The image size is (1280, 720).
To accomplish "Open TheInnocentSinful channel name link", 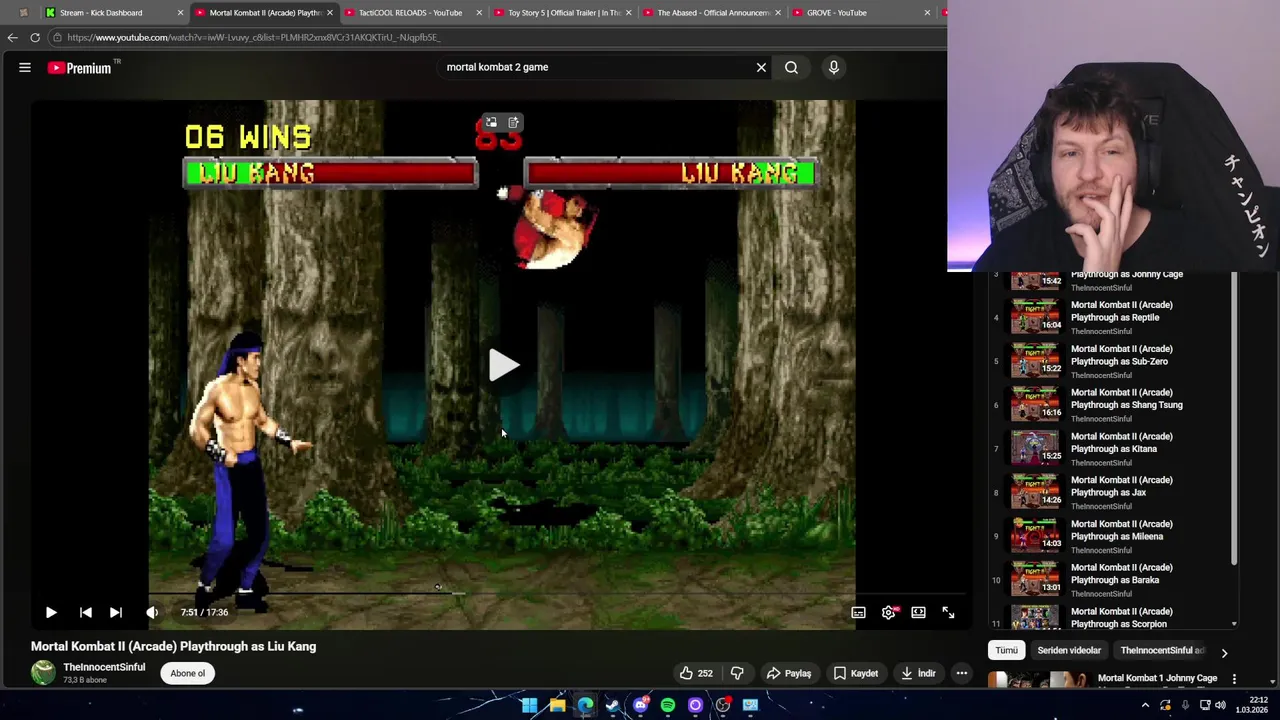I will [x=104, y=667].
